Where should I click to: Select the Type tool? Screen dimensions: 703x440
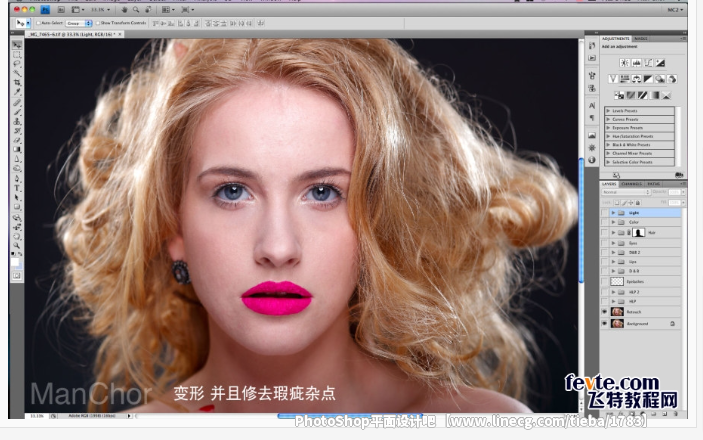[17, 188]
